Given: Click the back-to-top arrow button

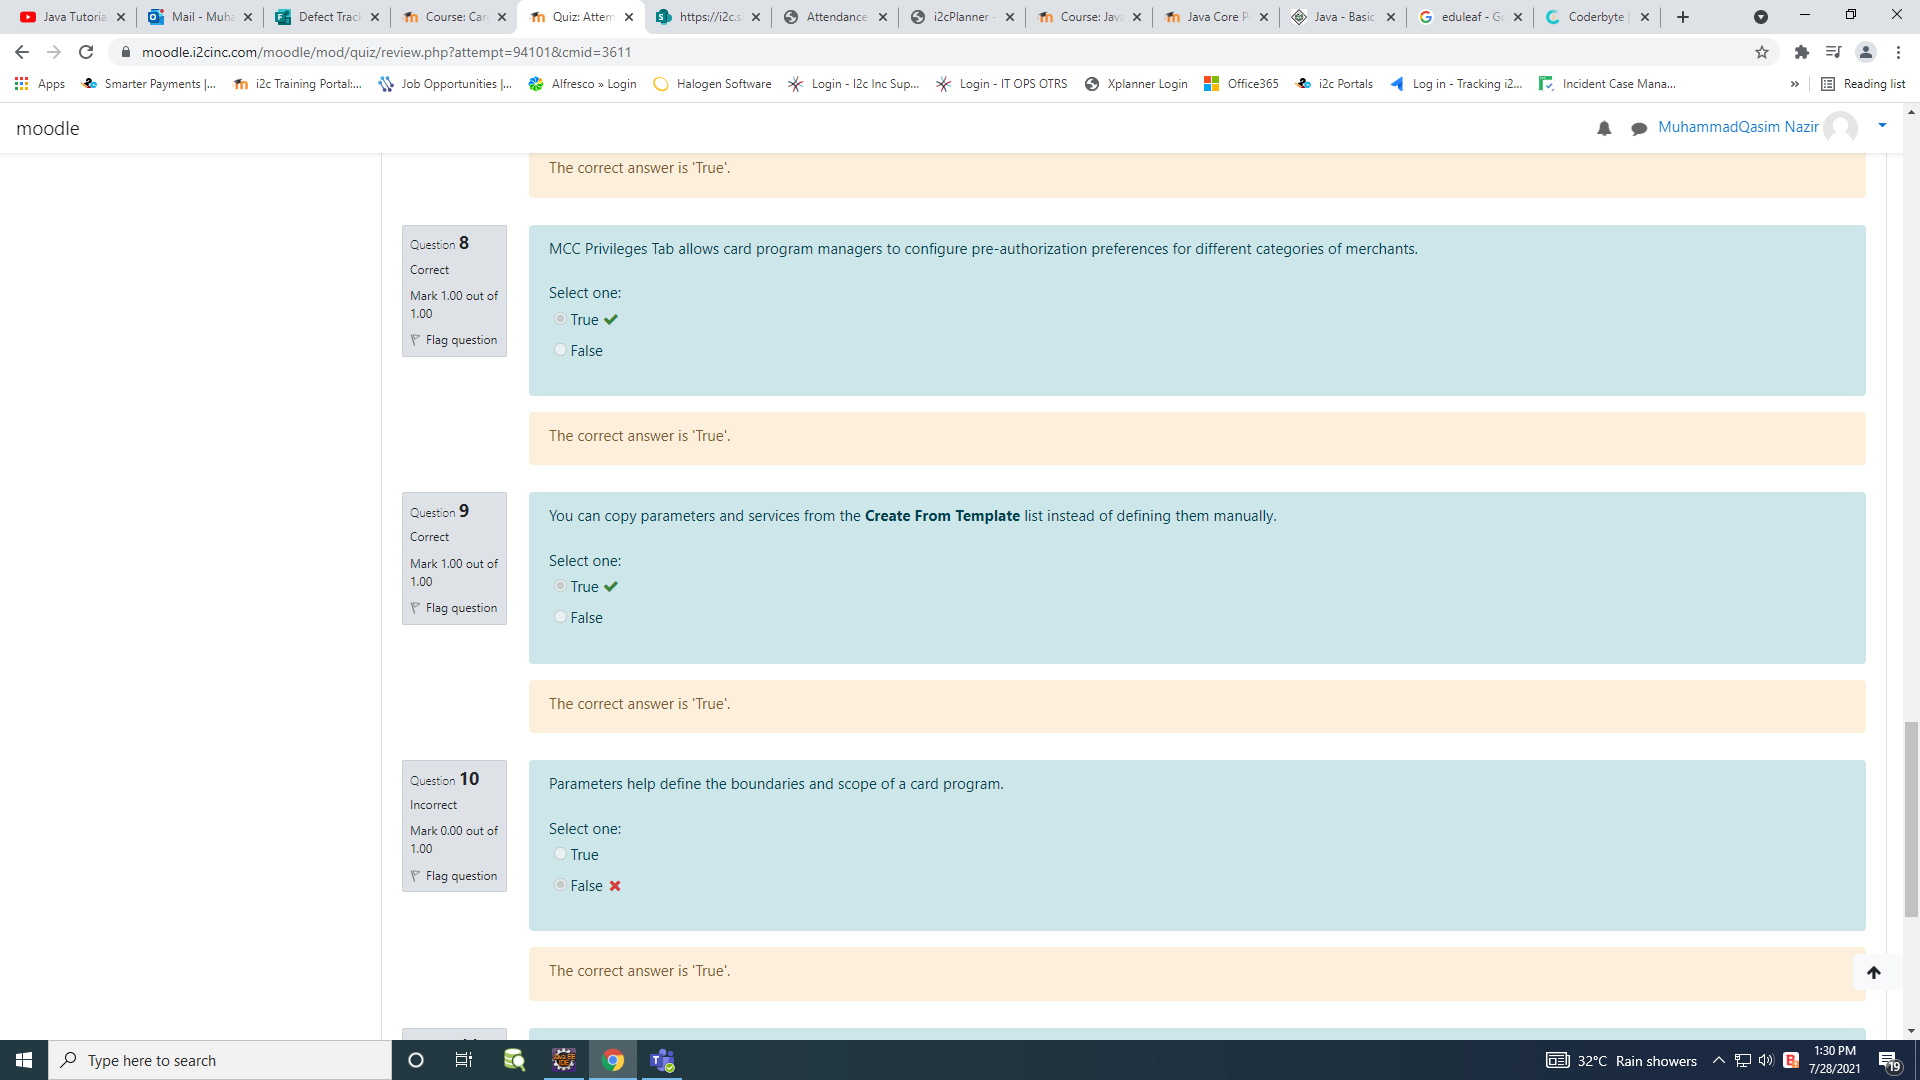Looking at the screenshot, I should (1874, 972).
